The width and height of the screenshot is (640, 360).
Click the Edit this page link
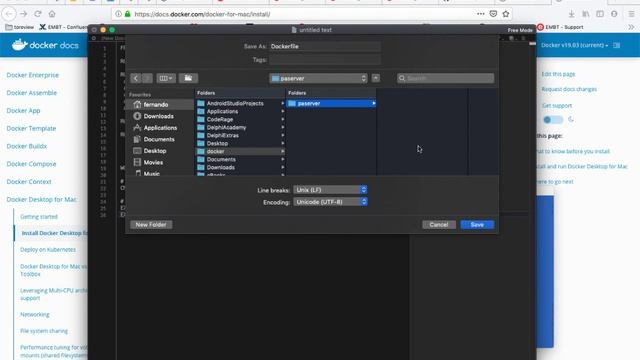coord(558,74)
